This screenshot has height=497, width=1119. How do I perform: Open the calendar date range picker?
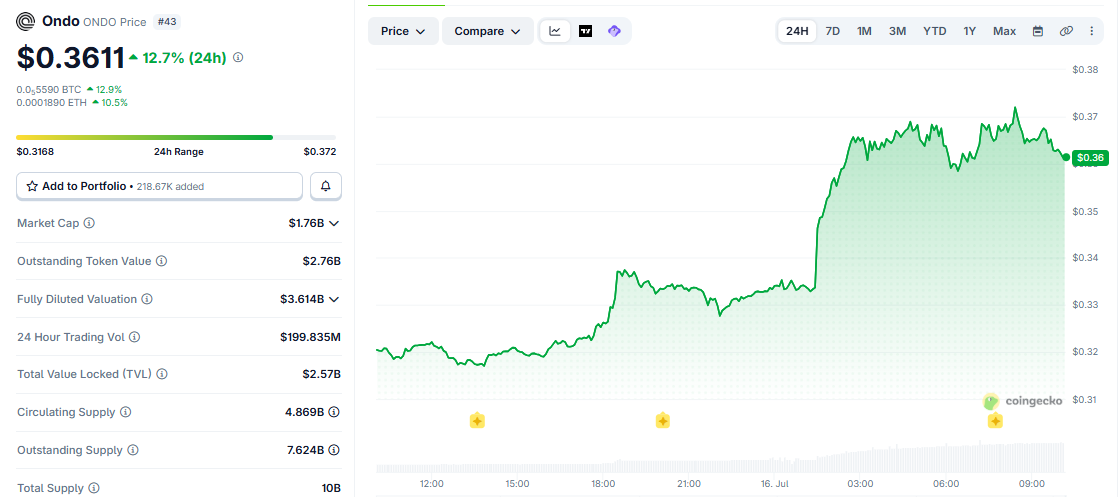(x=1038, y=31)
